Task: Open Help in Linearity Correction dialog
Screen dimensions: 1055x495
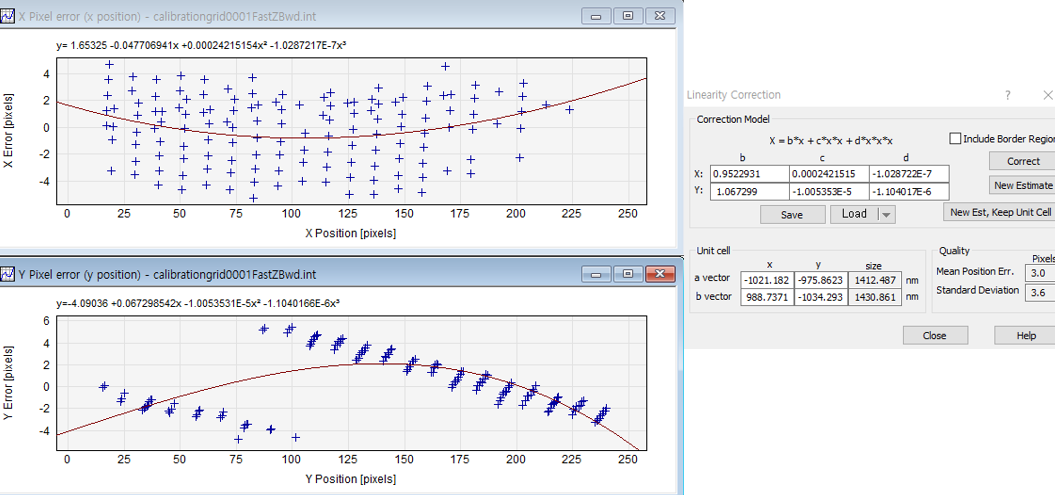Action: (x=1025, y=336)
